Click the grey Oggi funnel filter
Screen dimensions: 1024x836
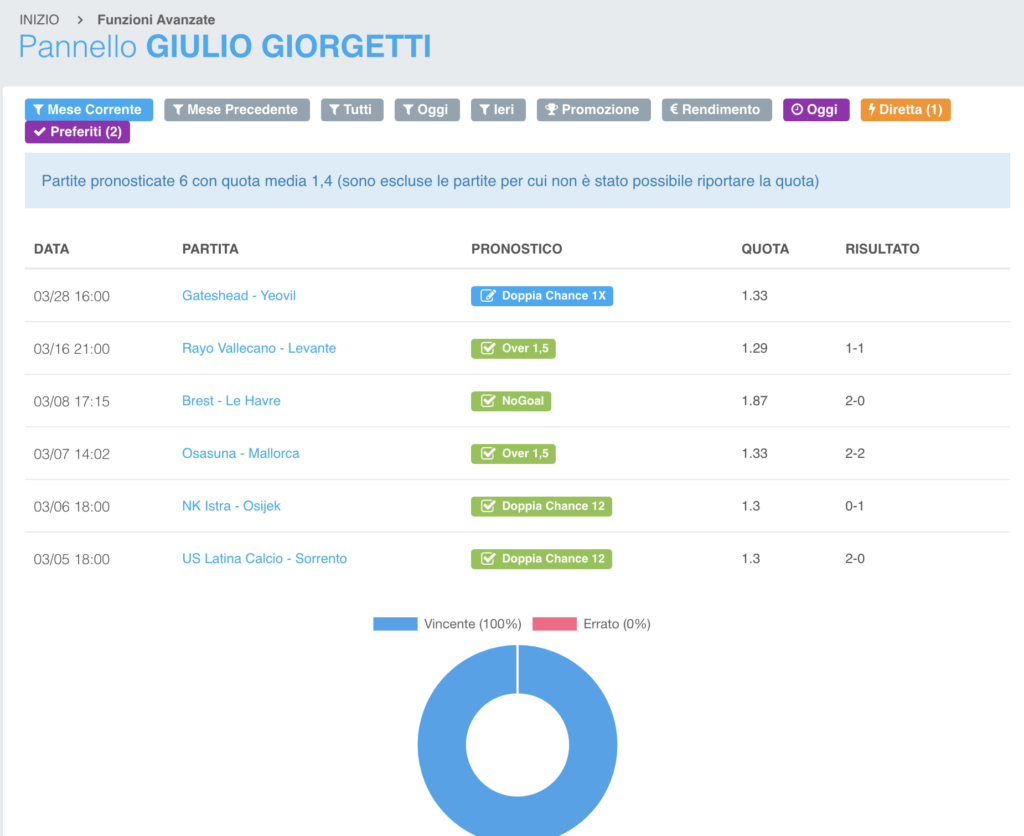pos(427,110)
